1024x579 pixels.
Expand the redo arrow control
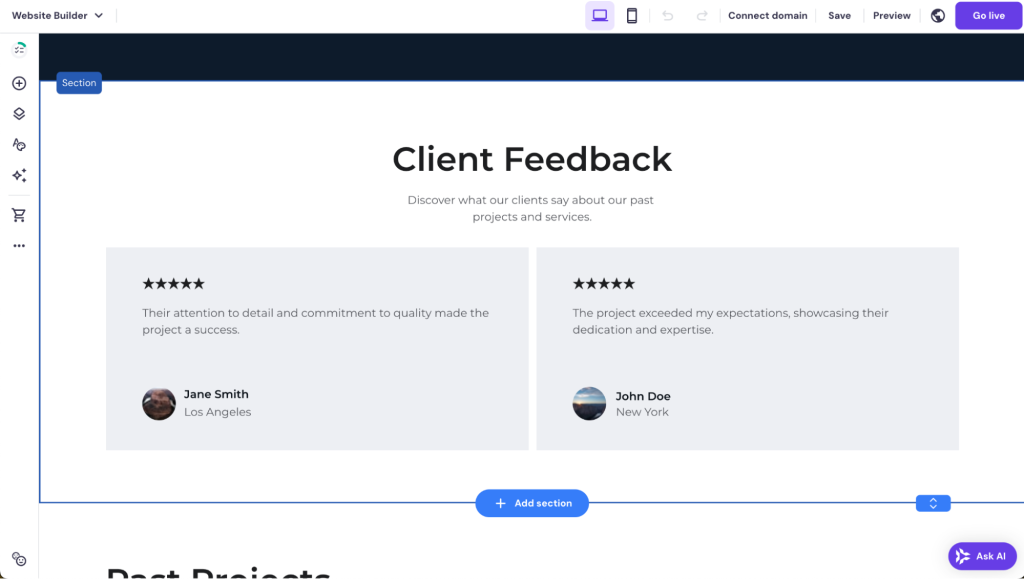click(700, 15)
